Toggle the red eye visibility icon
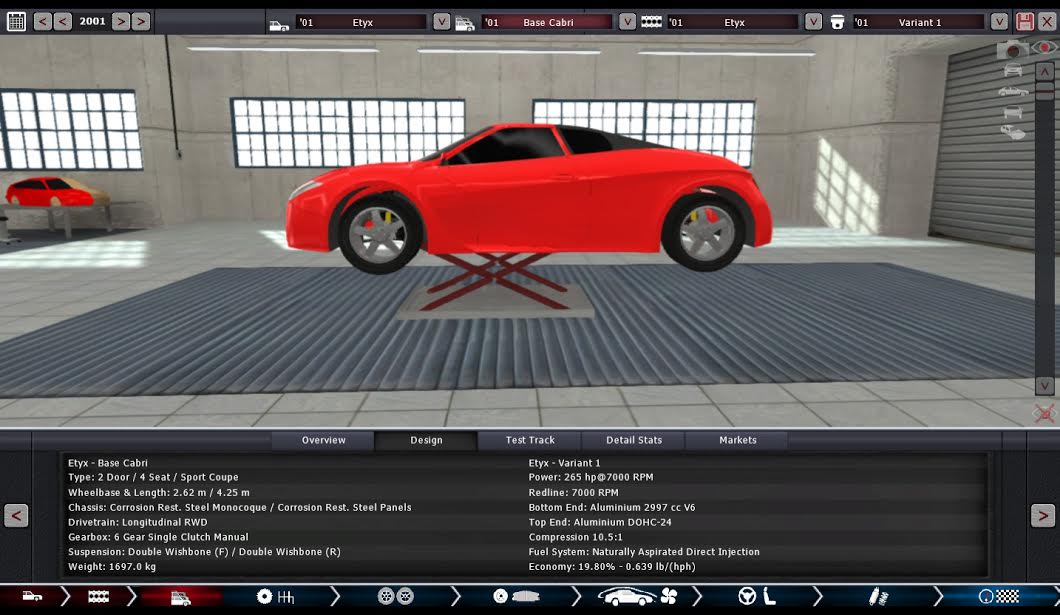1060x615 pixels. point(1045,48)
